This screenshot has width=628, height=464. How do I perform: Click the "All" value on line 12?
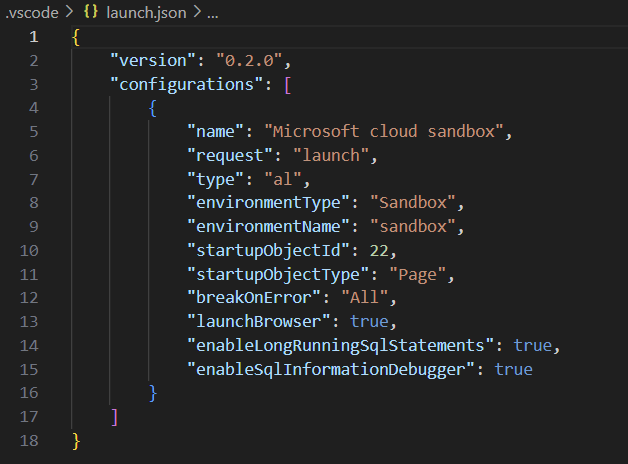(x=364, y=297)
